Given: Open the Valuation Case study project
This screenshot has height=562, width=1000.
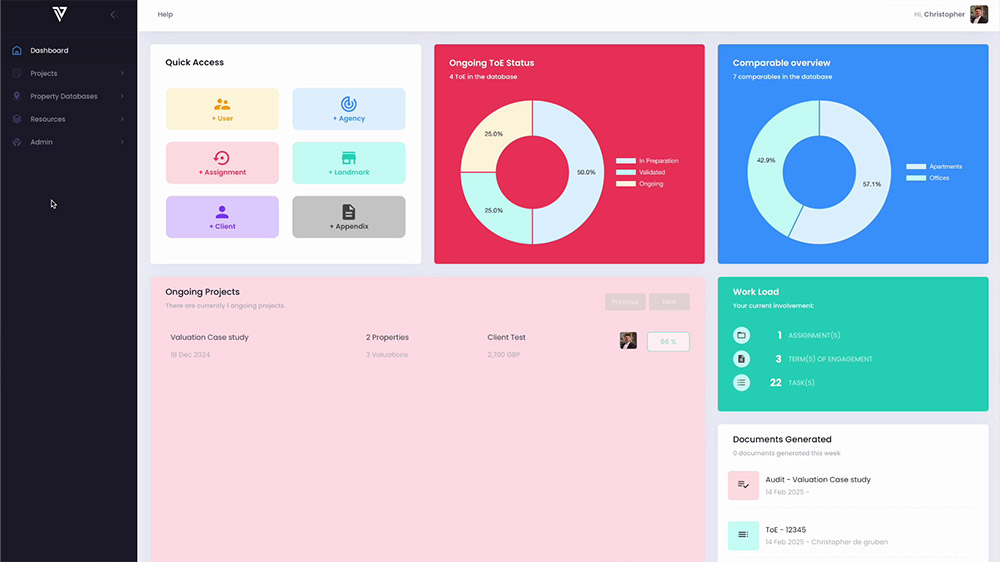Looking at the screenshot, I should 209,337.
